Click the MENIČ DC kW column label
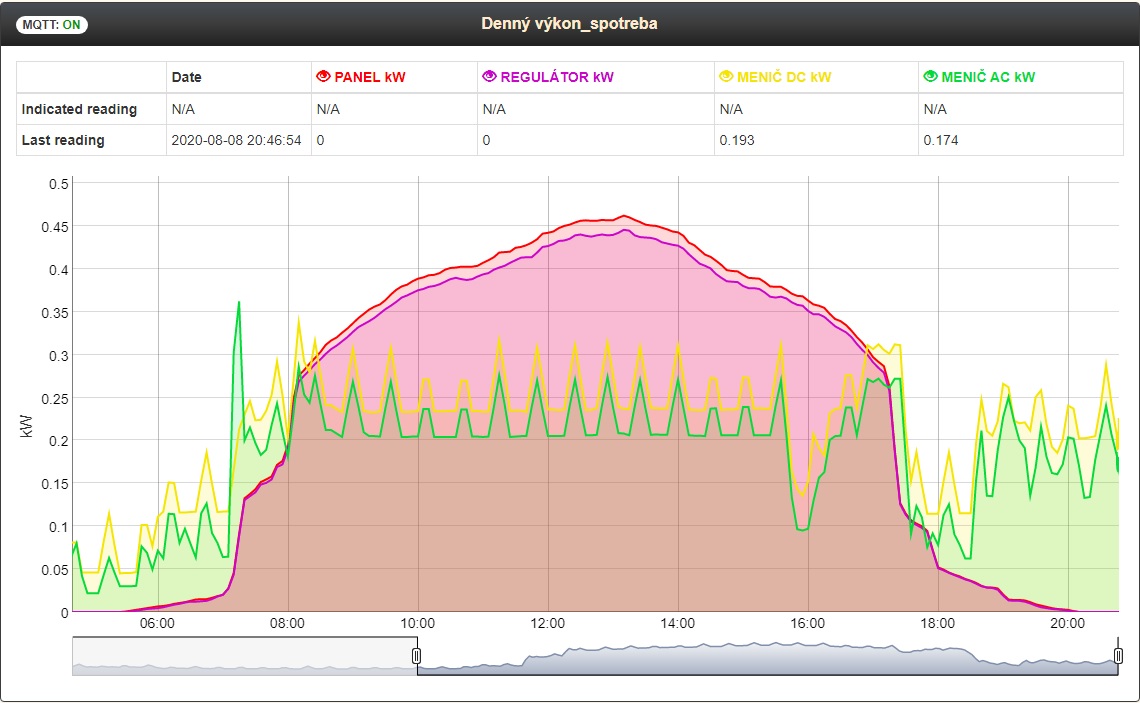Image resolution: width=1140 pixels, height=703 pixels. 784,77
